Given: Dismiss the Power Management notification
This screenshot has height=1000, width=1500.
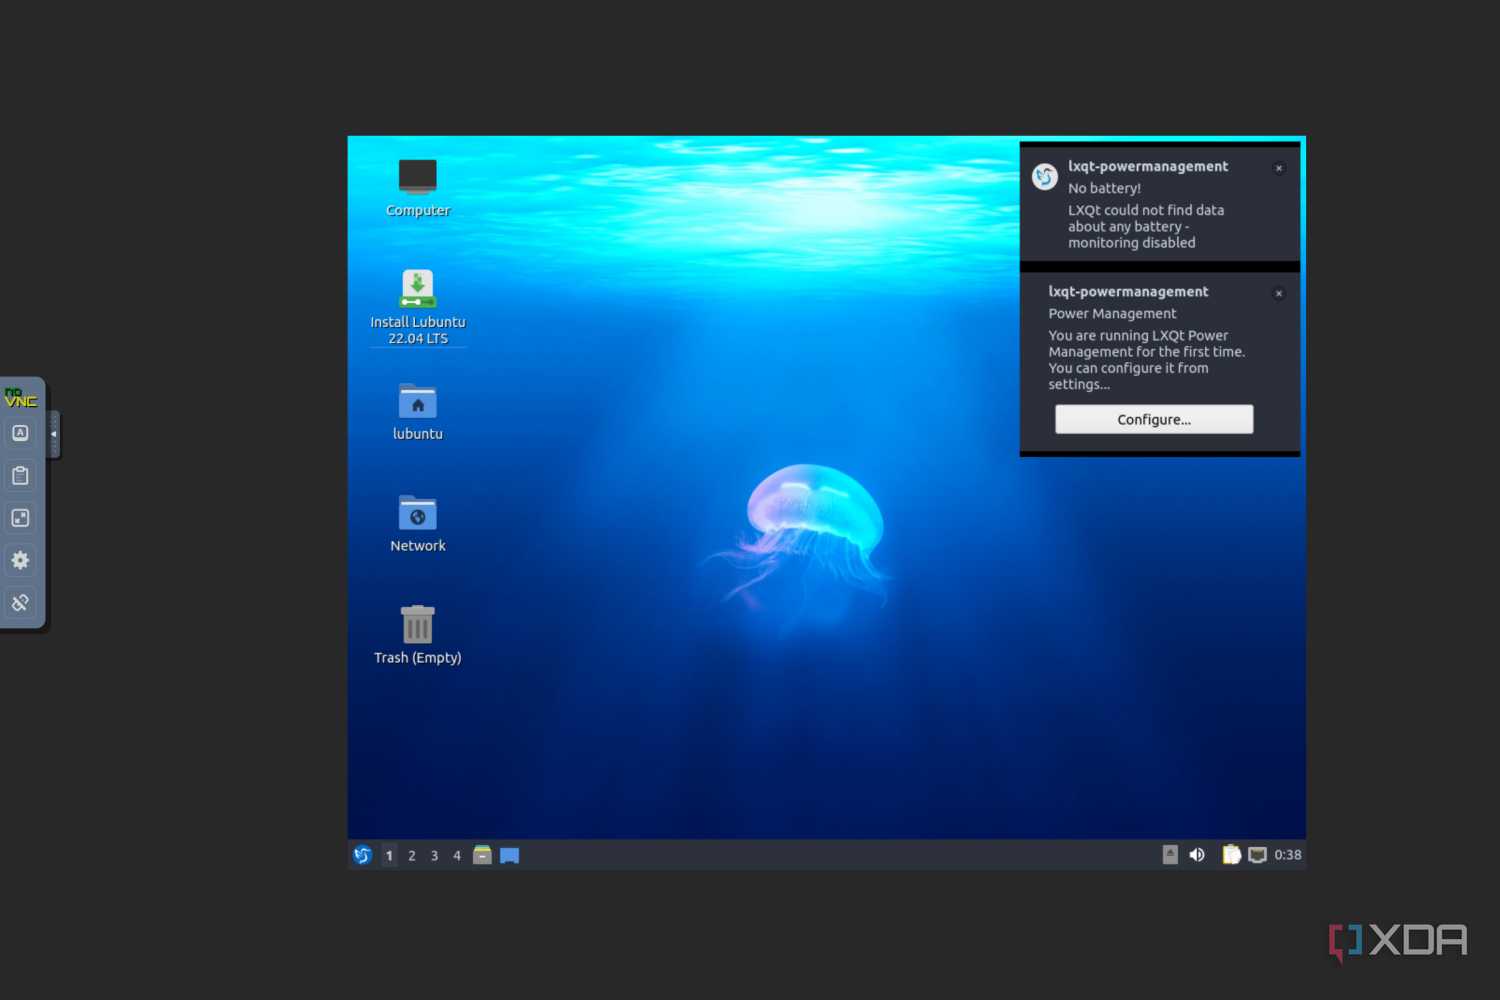Looking at the screenshot, I should 1279,293.
